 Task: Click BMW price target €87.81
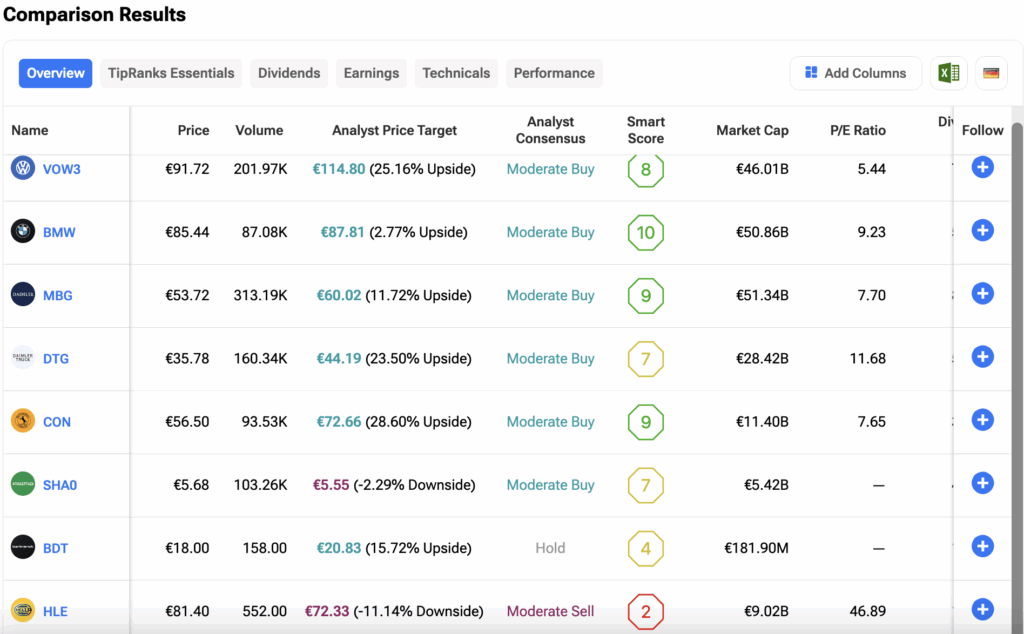point(342,232)
